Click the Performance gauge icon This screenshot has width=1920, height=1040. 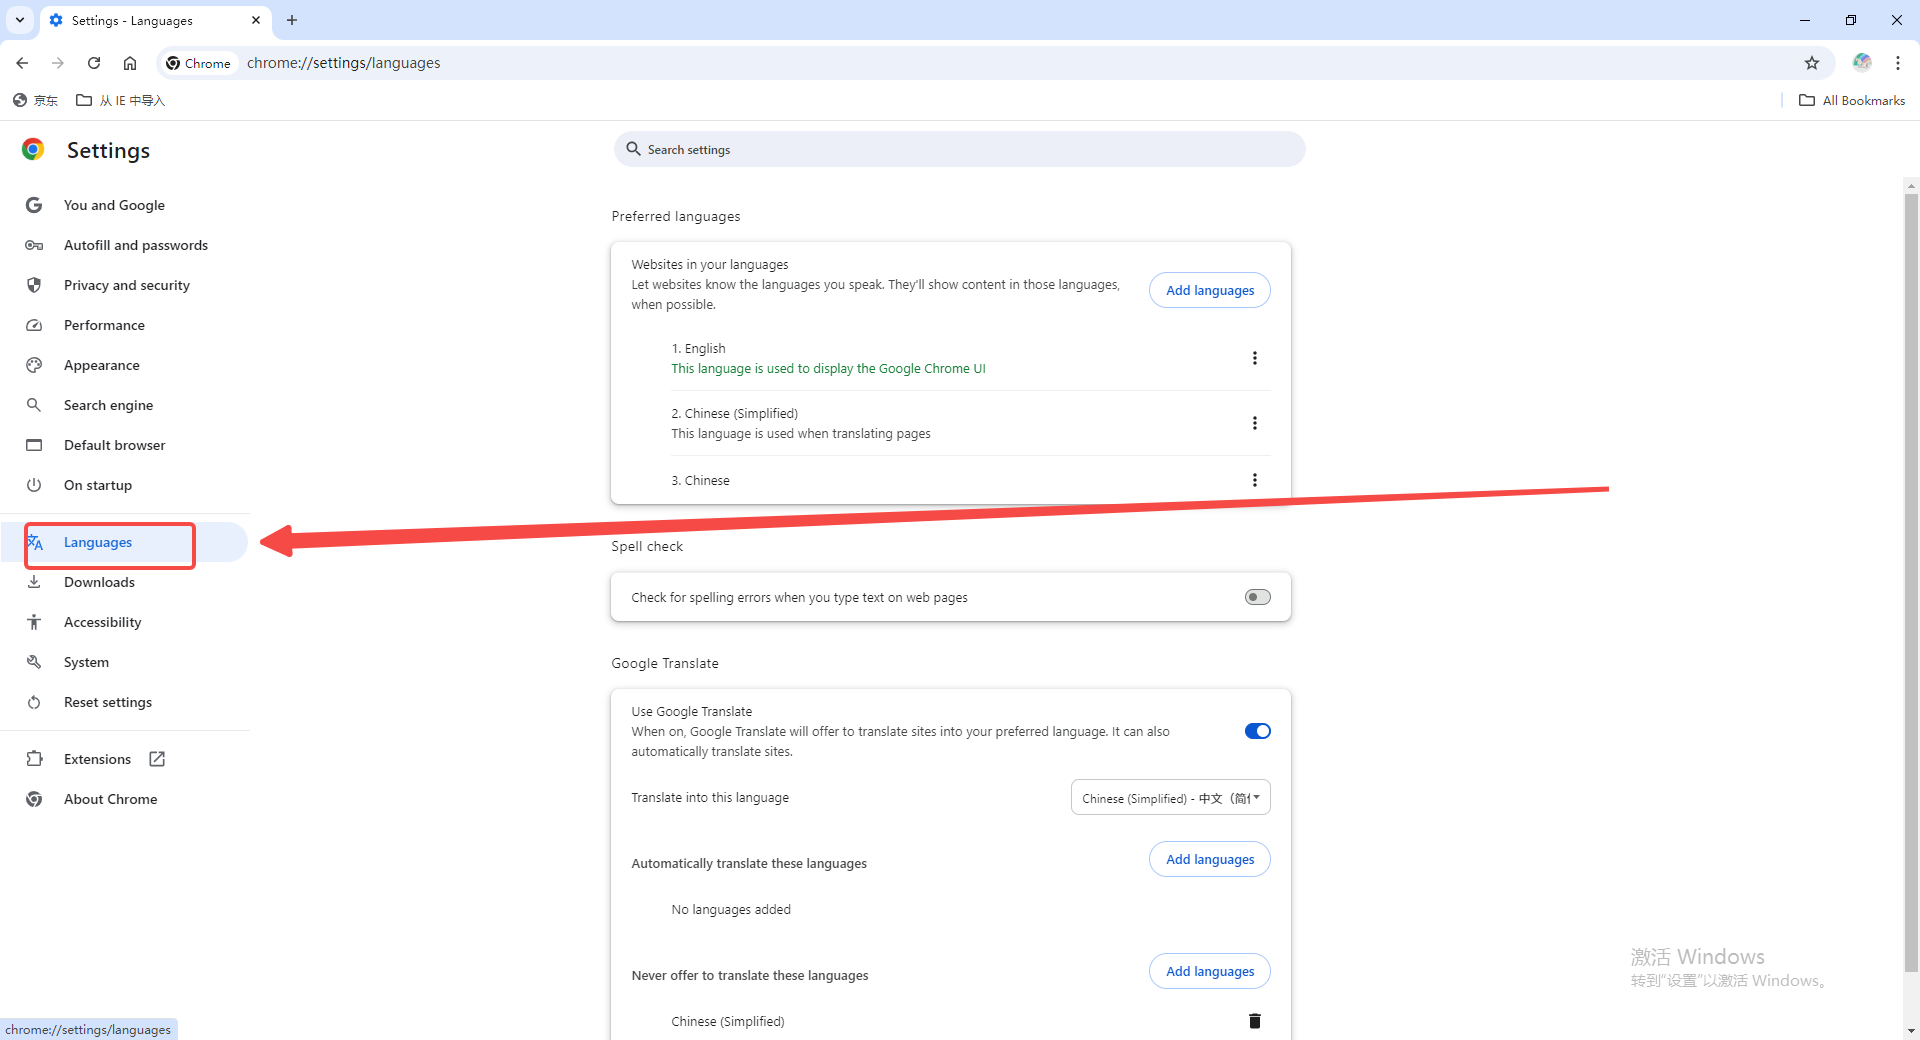34,325
